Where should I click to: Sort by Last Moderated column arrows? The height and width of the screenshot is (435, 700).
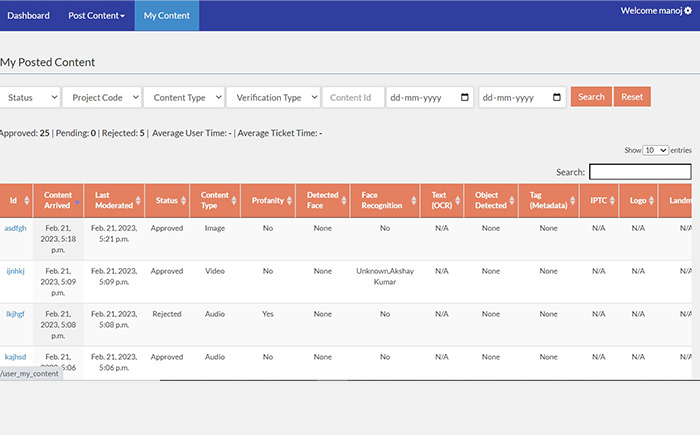(138, 201)
